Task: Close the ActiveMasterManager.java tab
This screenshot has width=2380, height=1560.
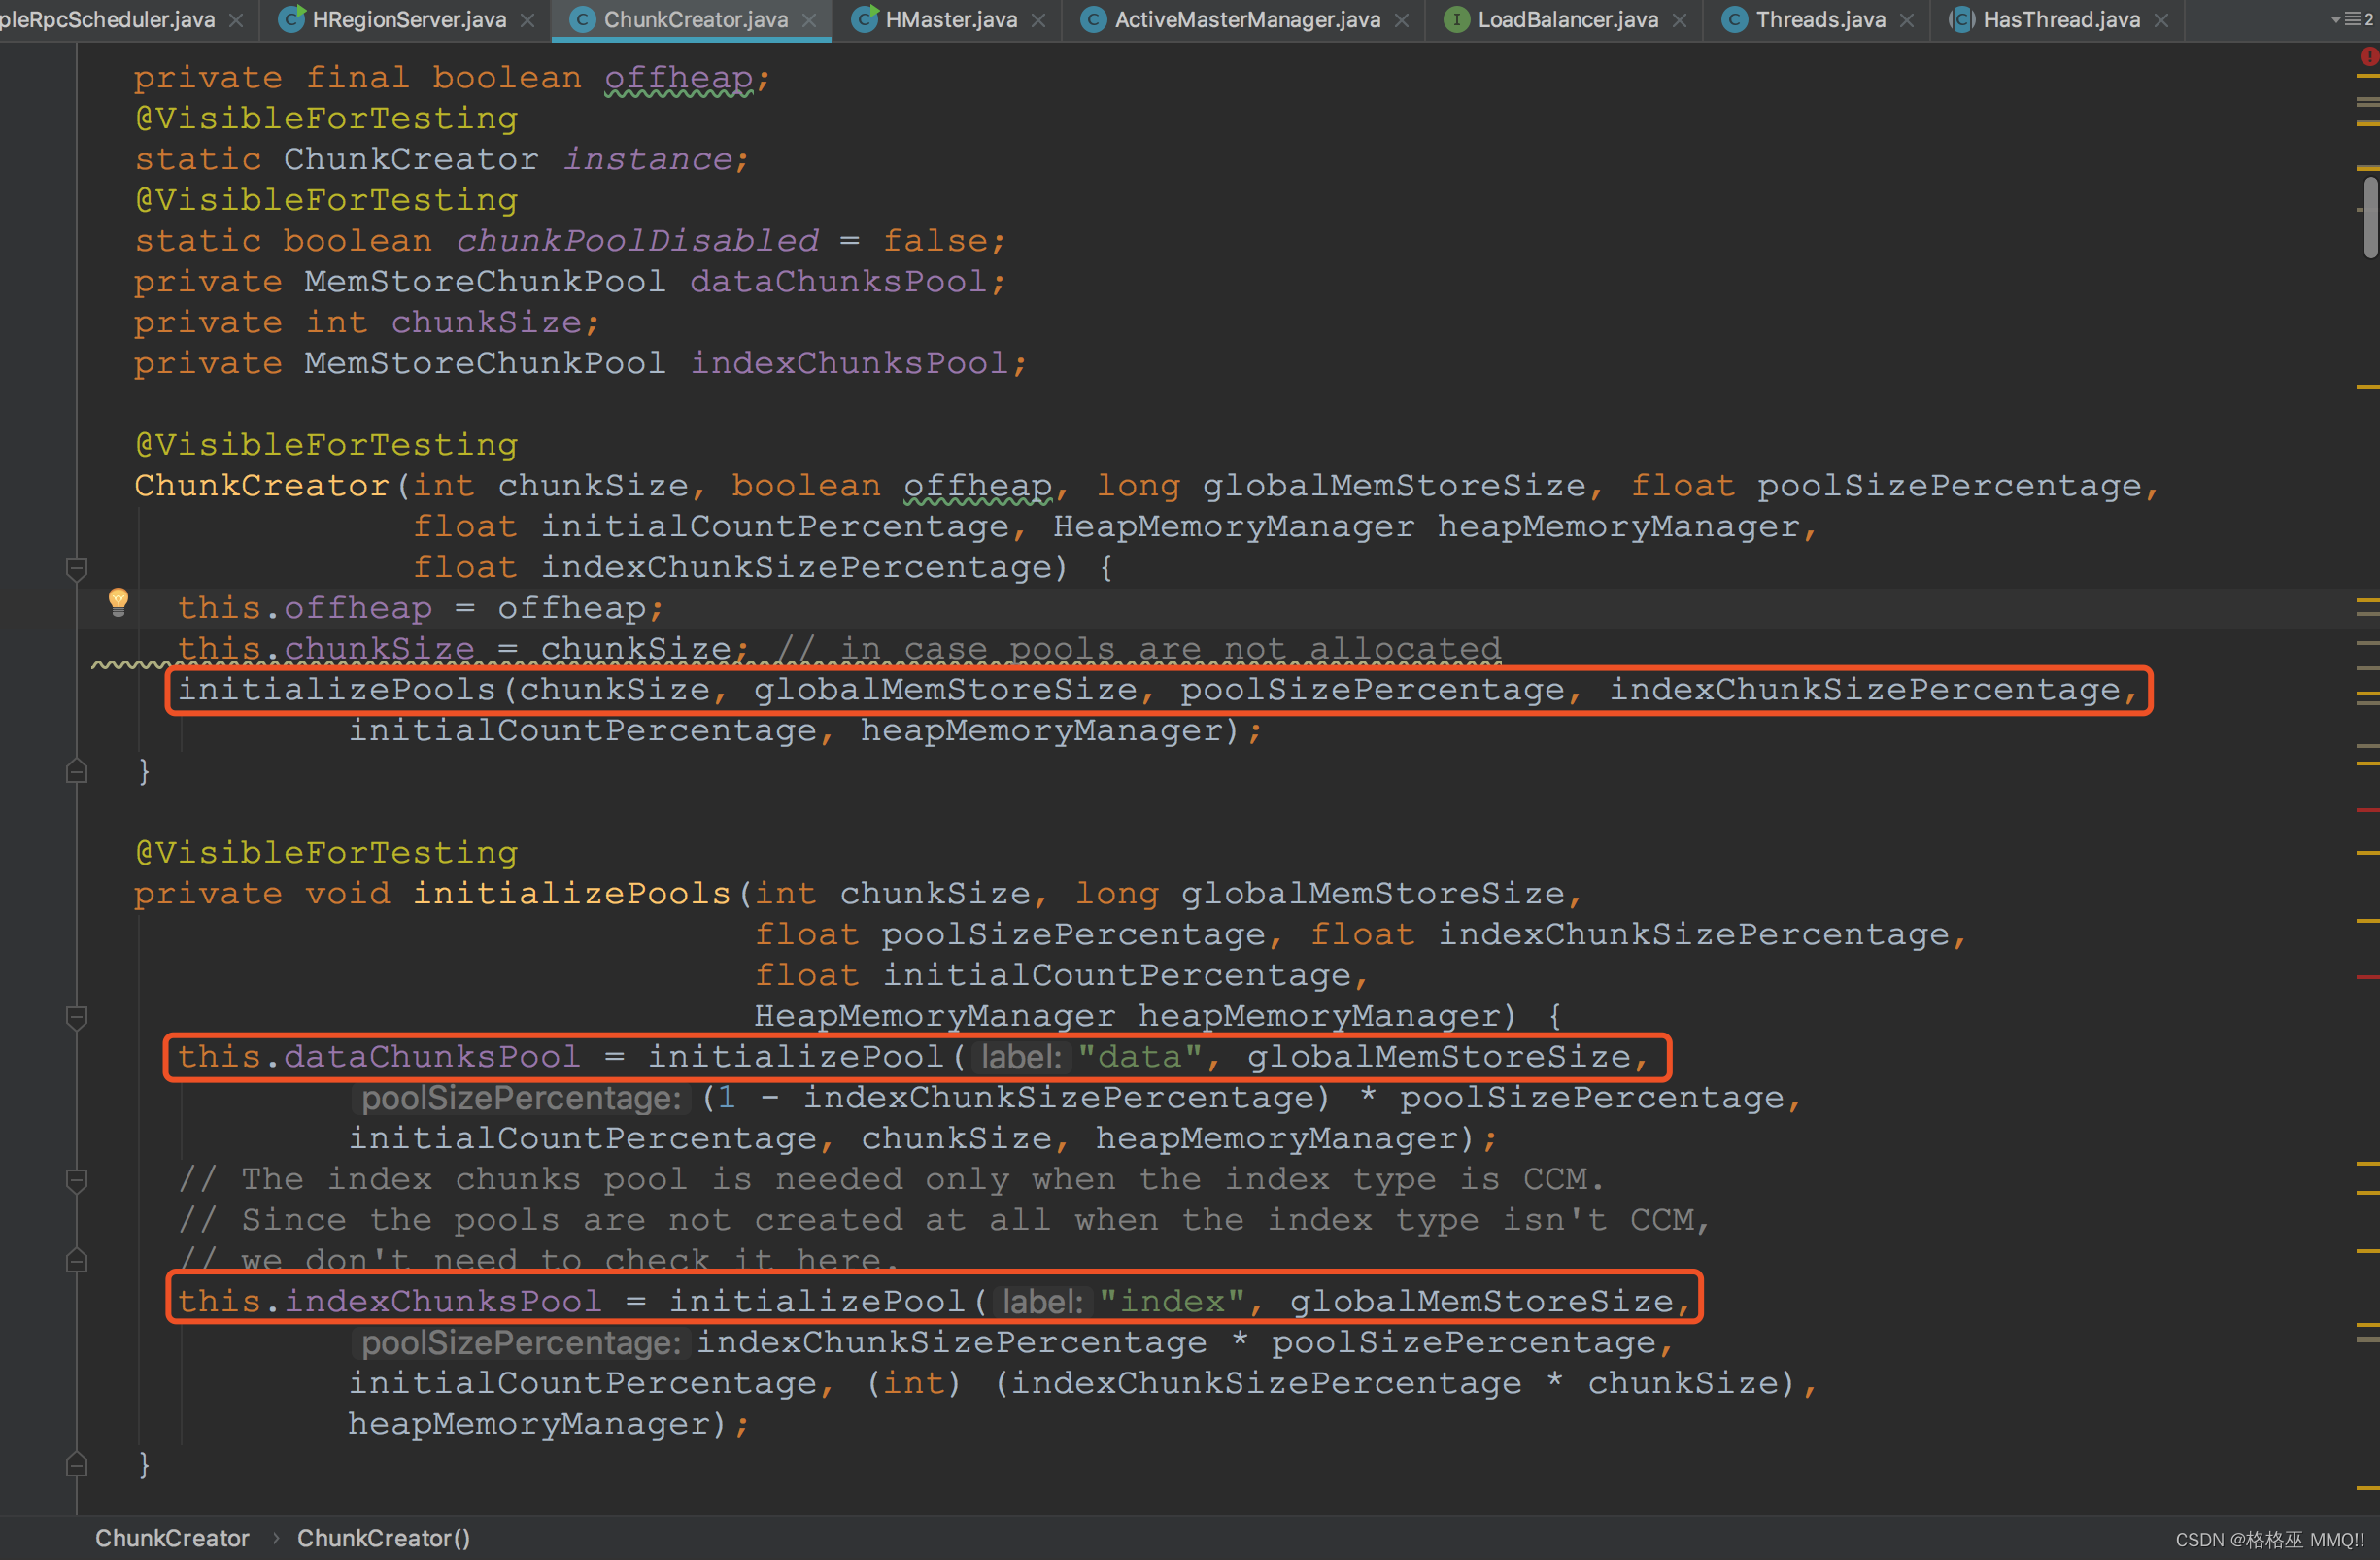Action: coord(1402,20)
